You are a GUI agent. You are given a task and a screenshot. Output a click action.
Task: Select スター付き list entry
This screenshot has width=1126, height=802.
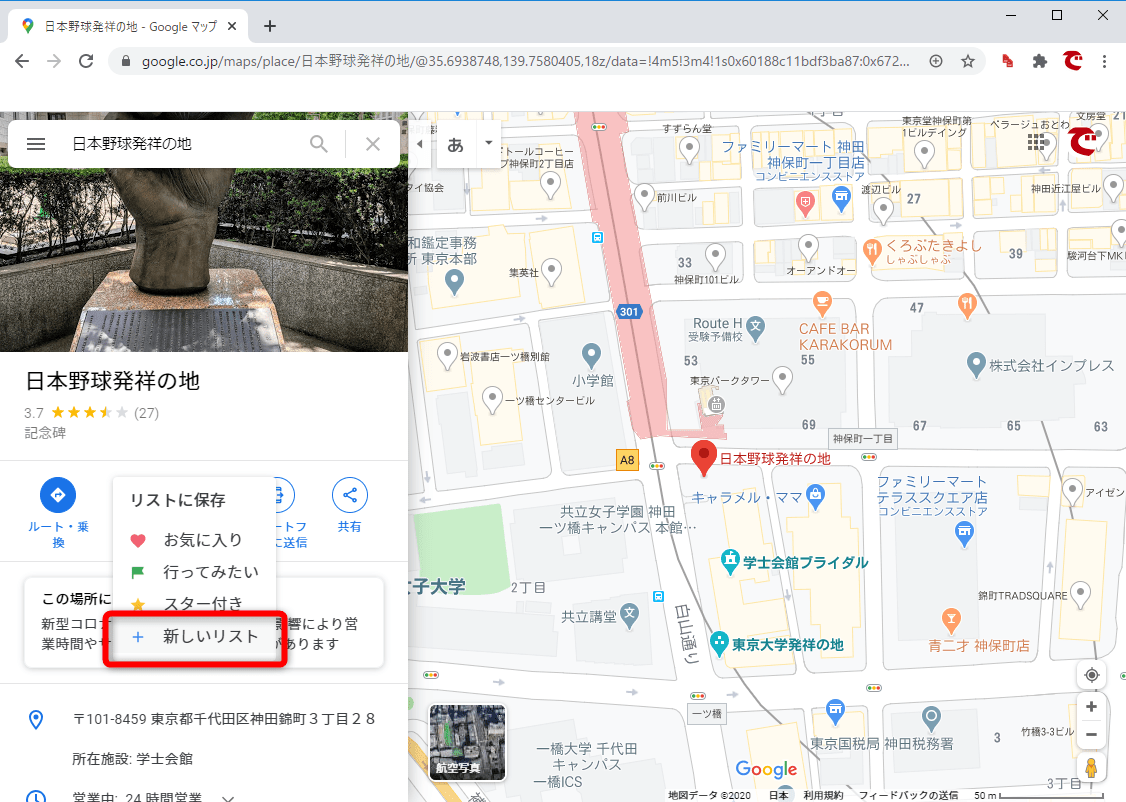coord(194,603)
